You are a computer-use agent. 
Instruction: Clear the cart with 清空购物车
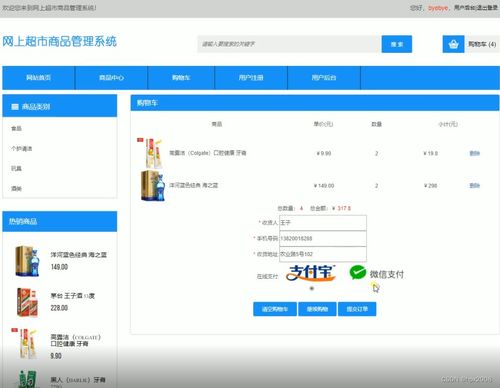click(275, 309)
